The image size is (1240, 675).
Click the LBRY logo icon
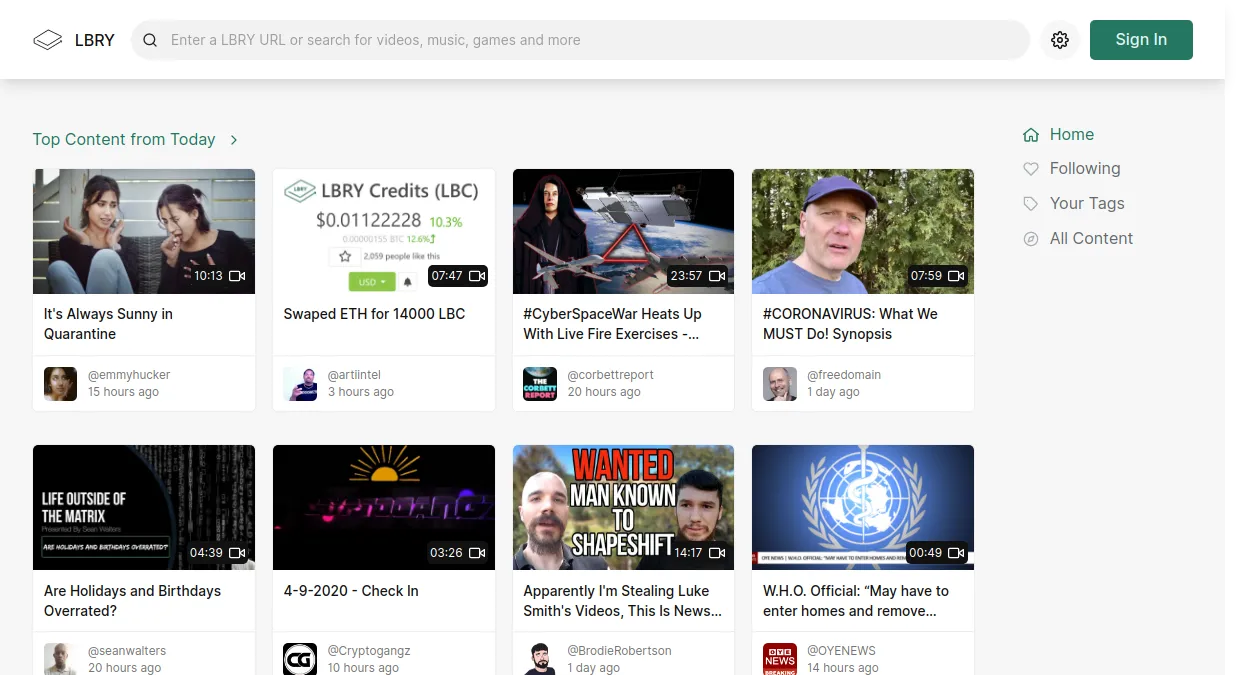point(48,40)
